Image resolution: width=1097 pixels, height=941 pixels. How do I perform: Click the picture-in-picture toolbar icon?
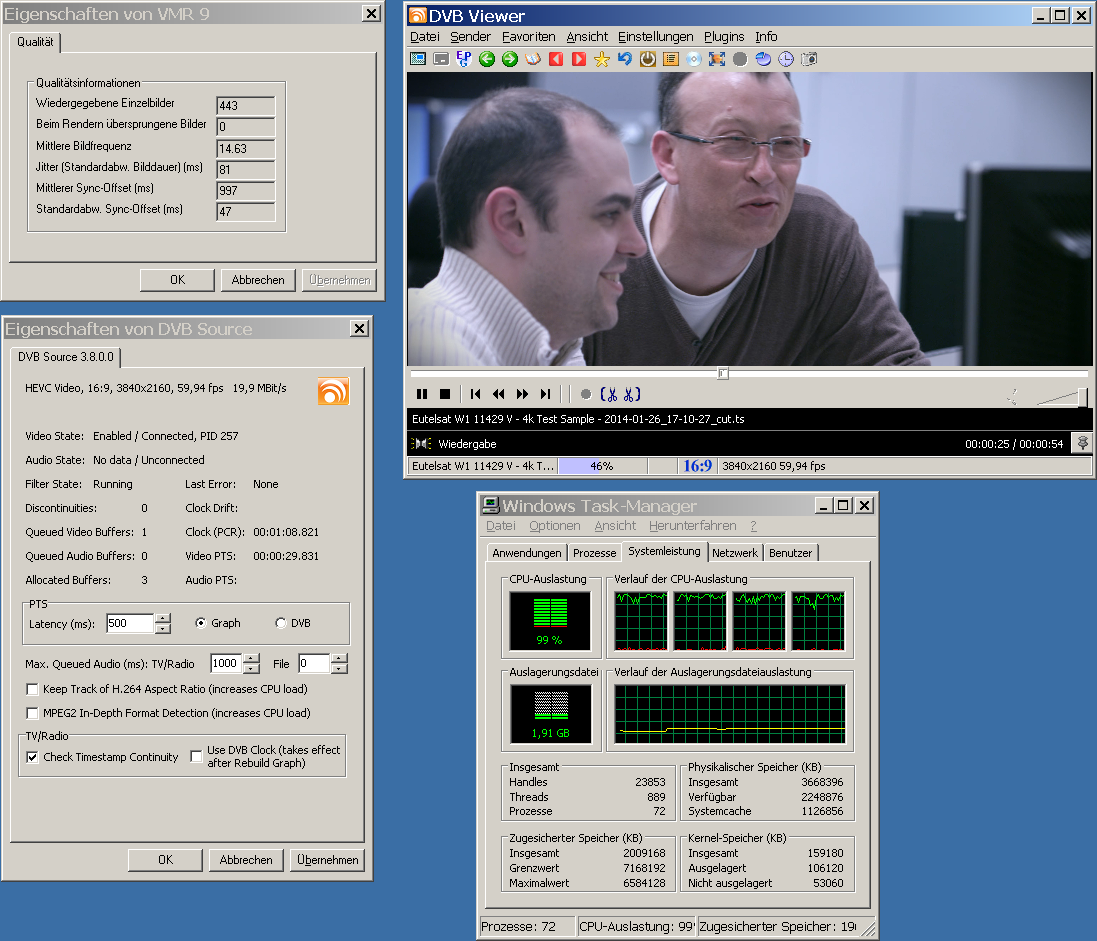[x=441, y=59]
